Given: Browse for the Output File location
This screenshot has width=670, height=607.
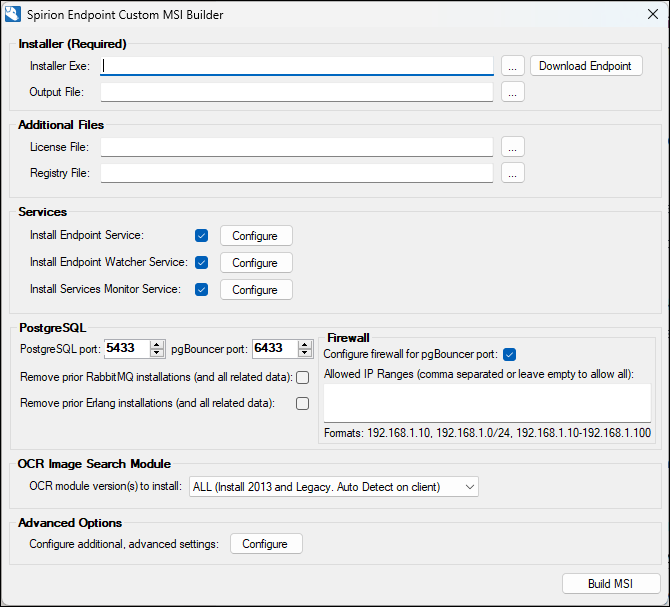Looking at the screenshot, I should click(x=512, y=92).
